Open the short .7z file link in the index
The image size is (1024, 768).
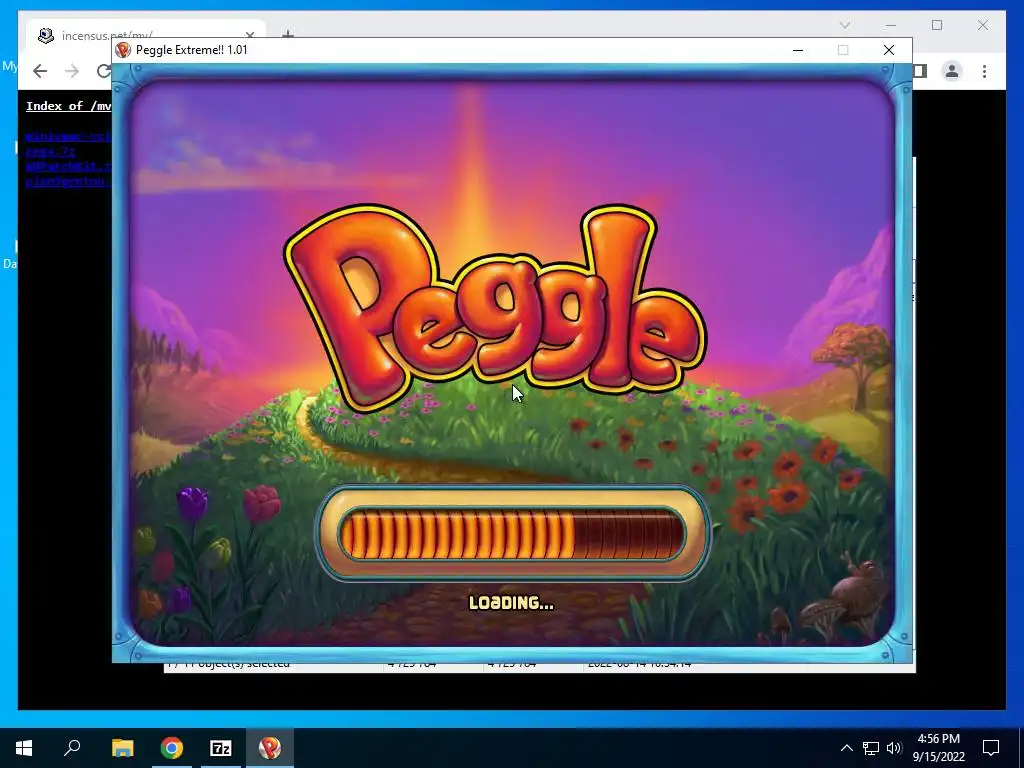(x=51, y=152)
